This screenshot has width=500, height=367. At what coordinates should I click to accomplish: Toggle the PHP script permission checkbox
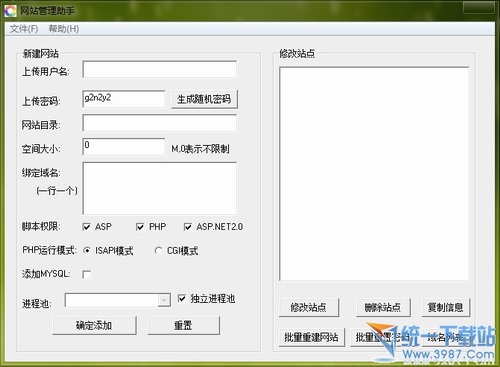coord(140,227)
